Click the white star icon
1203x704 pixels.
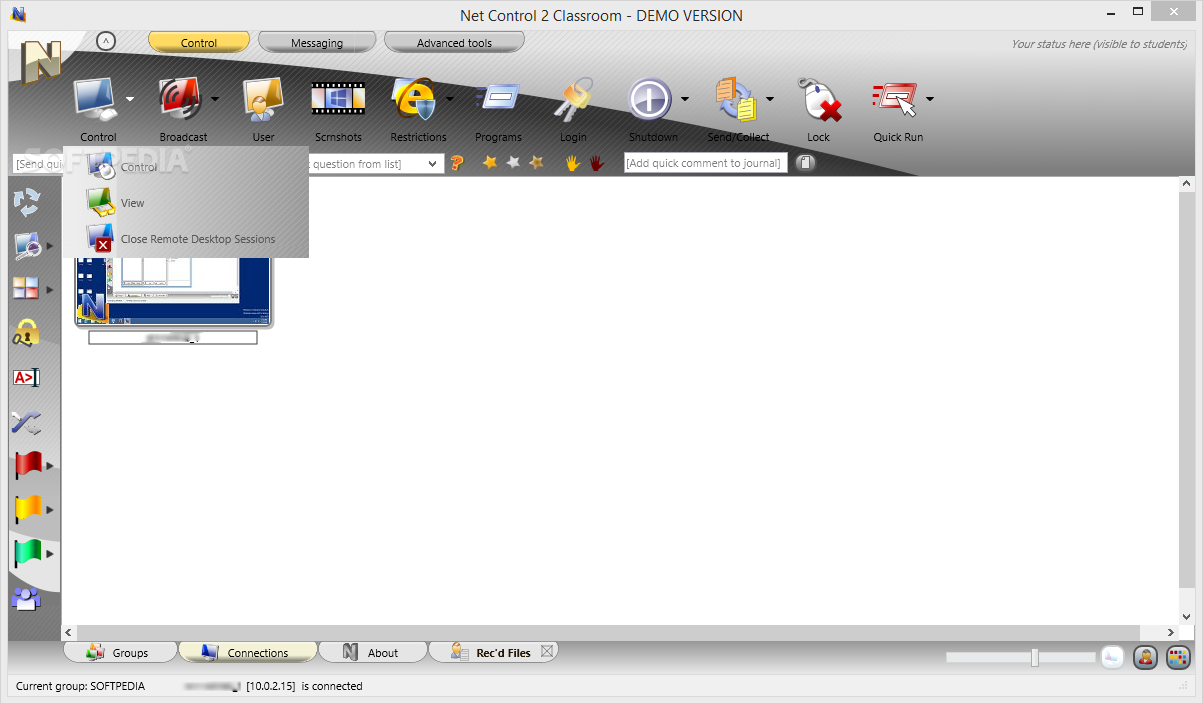coord(513,162)
